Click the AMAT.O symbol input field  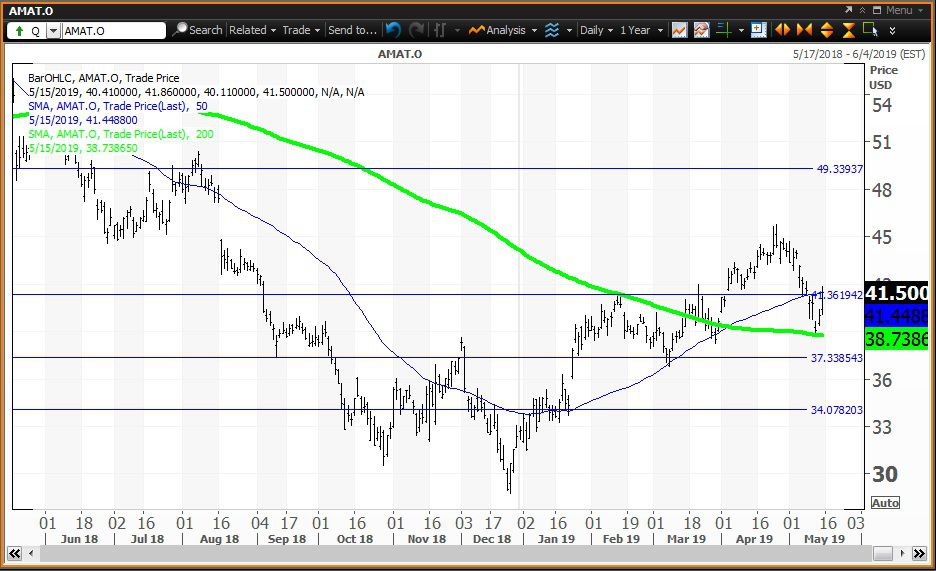coord(113,30)
